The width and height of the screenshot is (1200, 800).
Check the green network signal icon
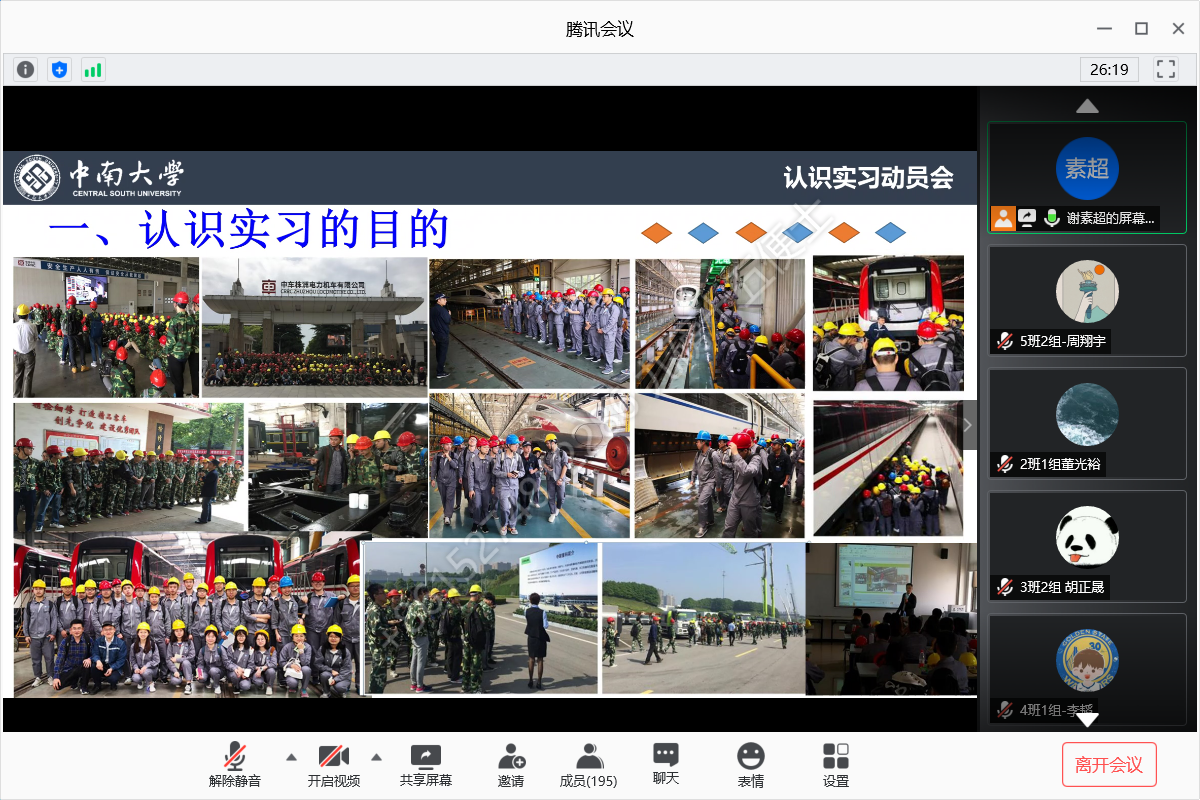(93, 69)
